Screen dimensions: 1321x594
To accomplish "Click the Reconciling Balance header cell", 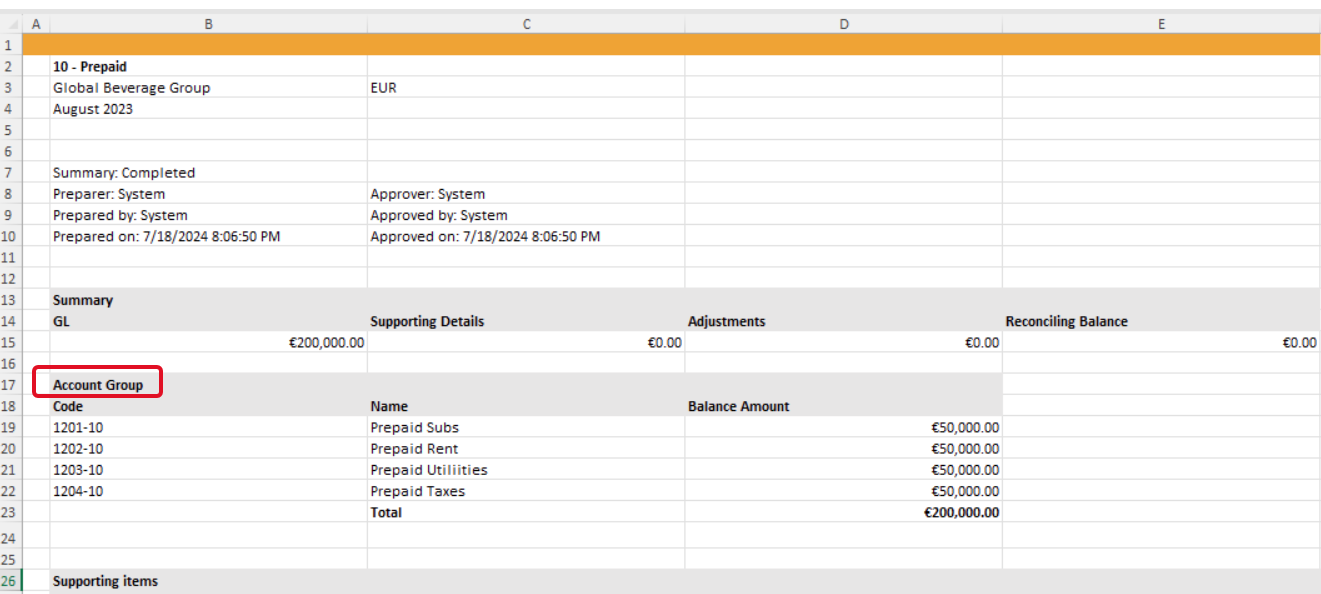I will [1161, 321].
